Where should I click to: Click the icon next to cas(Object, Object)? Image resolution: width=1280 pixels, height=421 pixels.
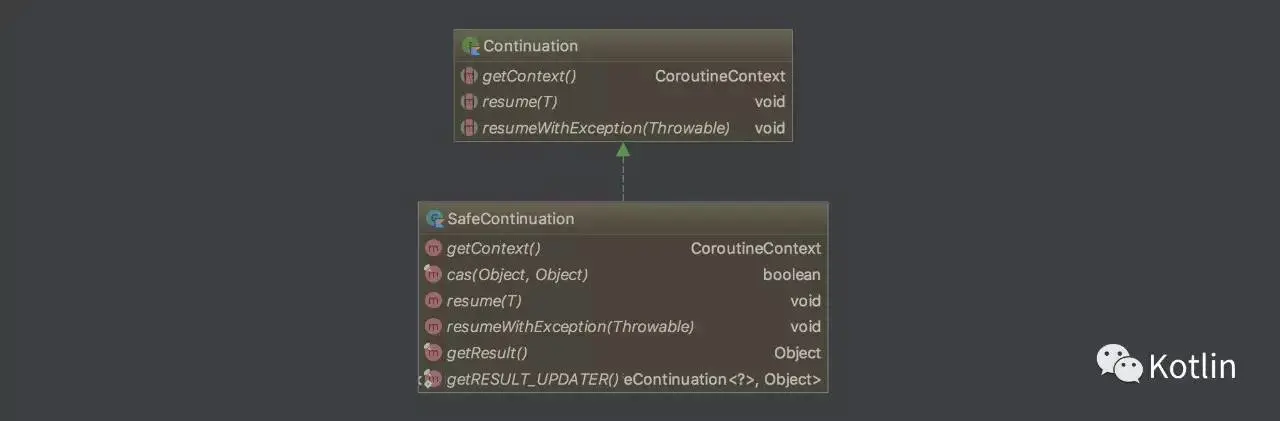pos(433,274)
